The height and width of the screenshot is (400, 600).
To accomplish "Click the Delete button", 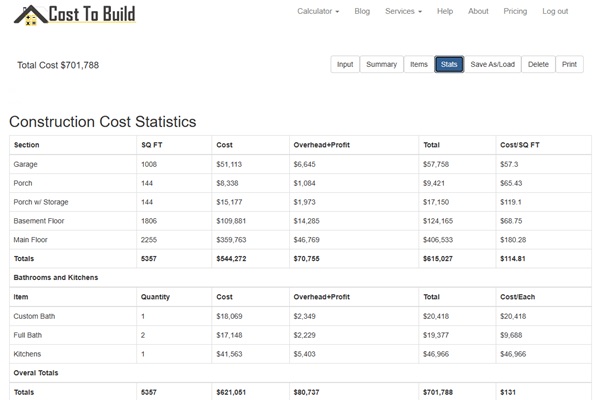I will point(538,64).
